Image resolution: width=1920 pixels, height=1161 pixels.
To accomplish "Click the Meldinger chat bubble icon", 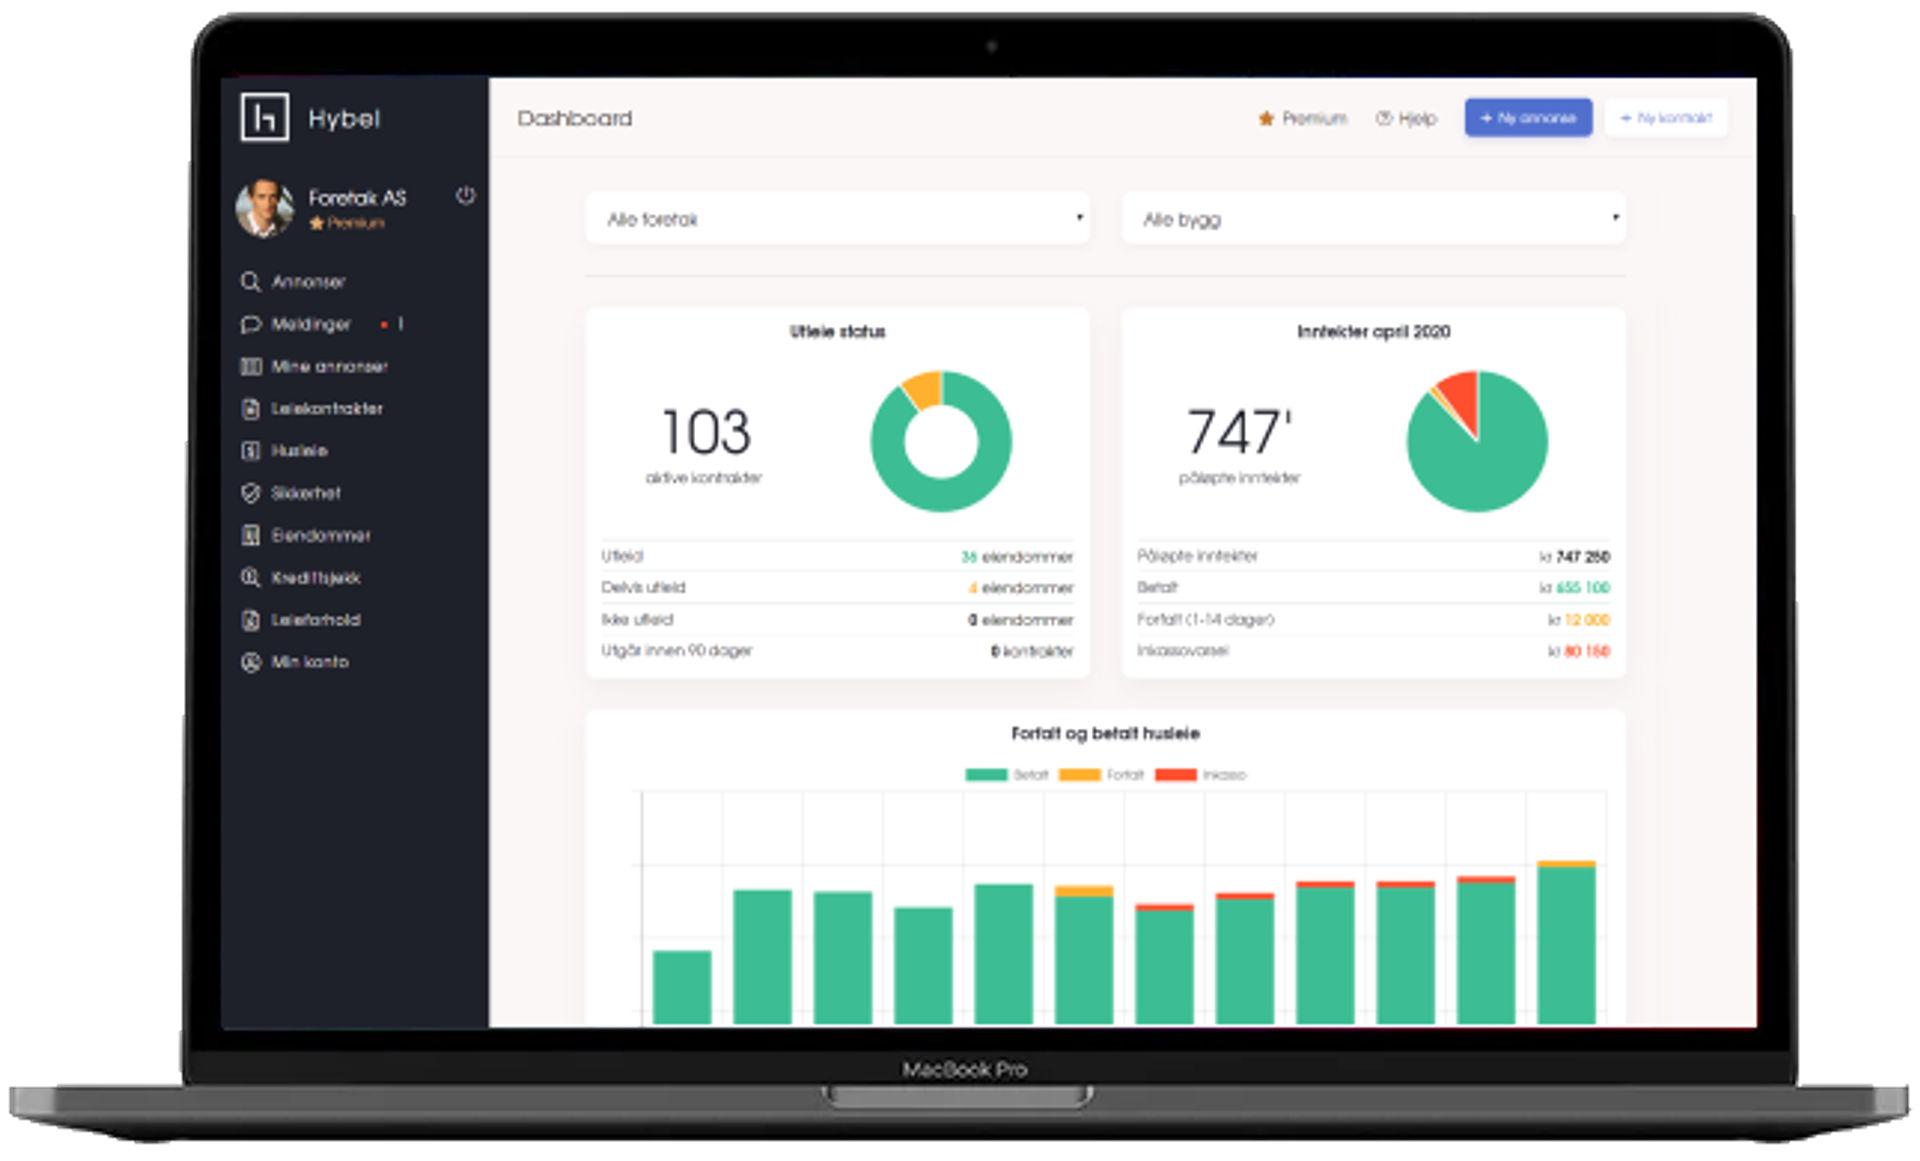I will [250, 324].
